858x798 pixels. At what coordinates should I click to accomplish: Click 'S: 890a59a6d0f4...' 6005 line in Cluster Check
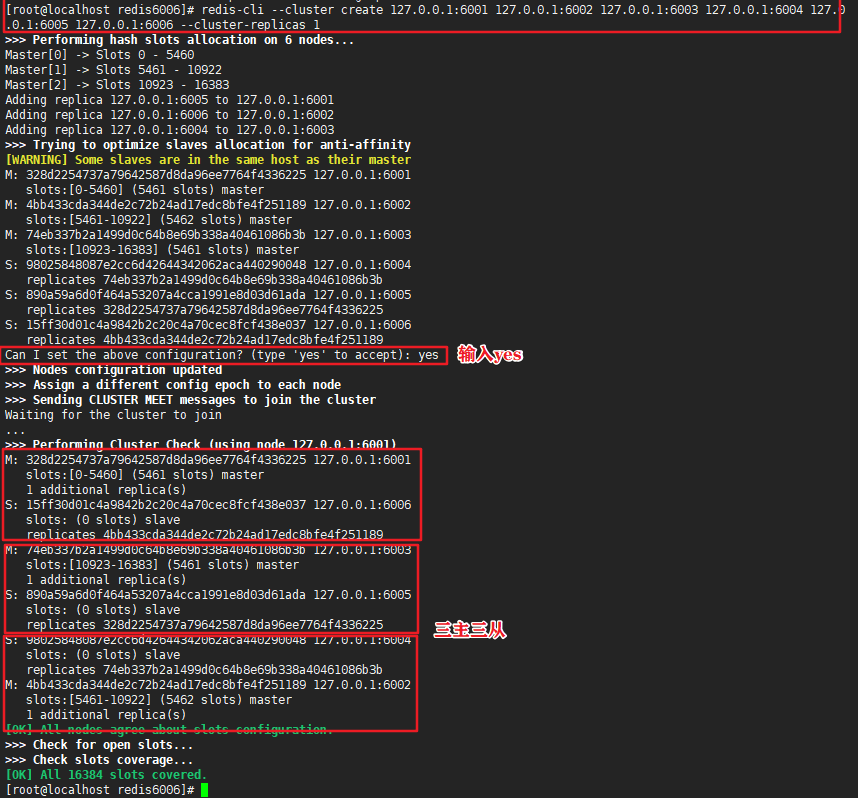pyautogui.click(x=208, y=595)
